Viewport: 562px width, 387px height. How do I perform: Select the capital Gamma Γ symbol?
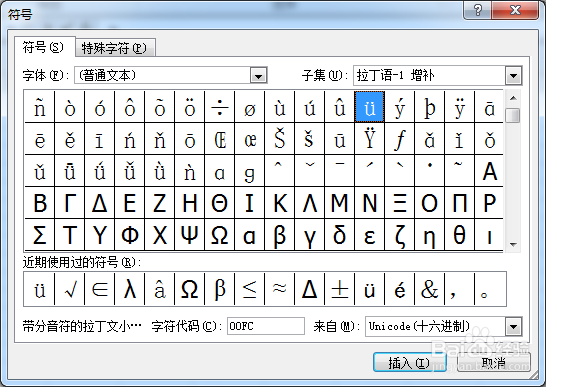[70, 203]
